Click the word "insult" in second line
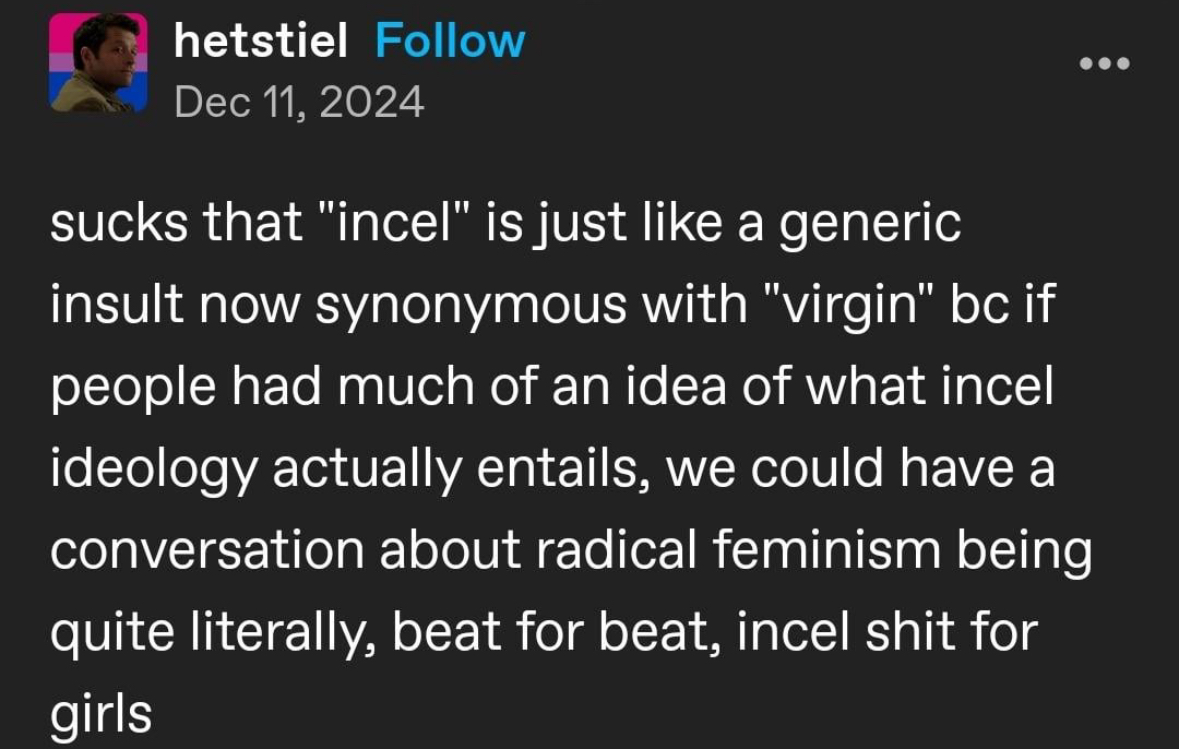 point(117,305)
